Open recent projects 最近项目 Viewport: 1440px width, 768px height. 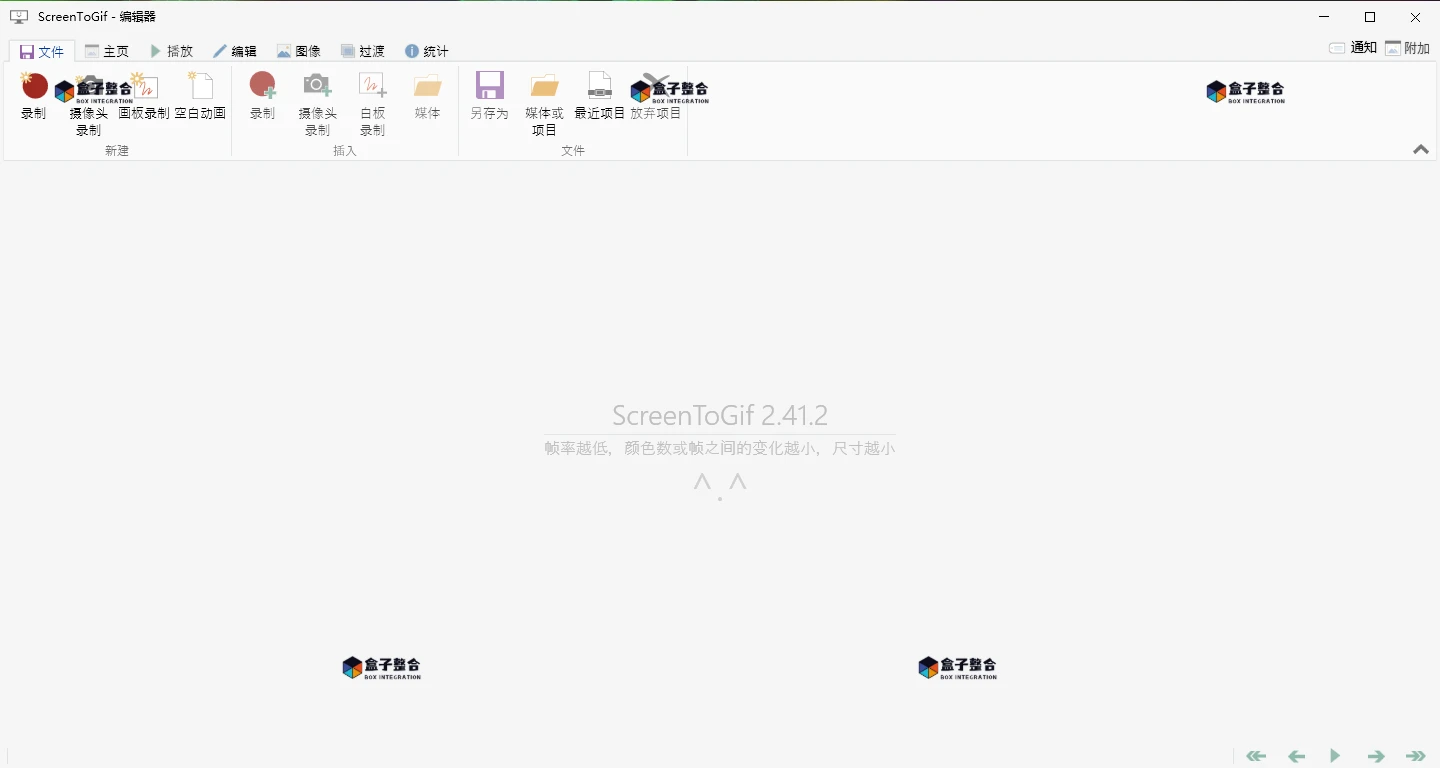tap(600, 96)
